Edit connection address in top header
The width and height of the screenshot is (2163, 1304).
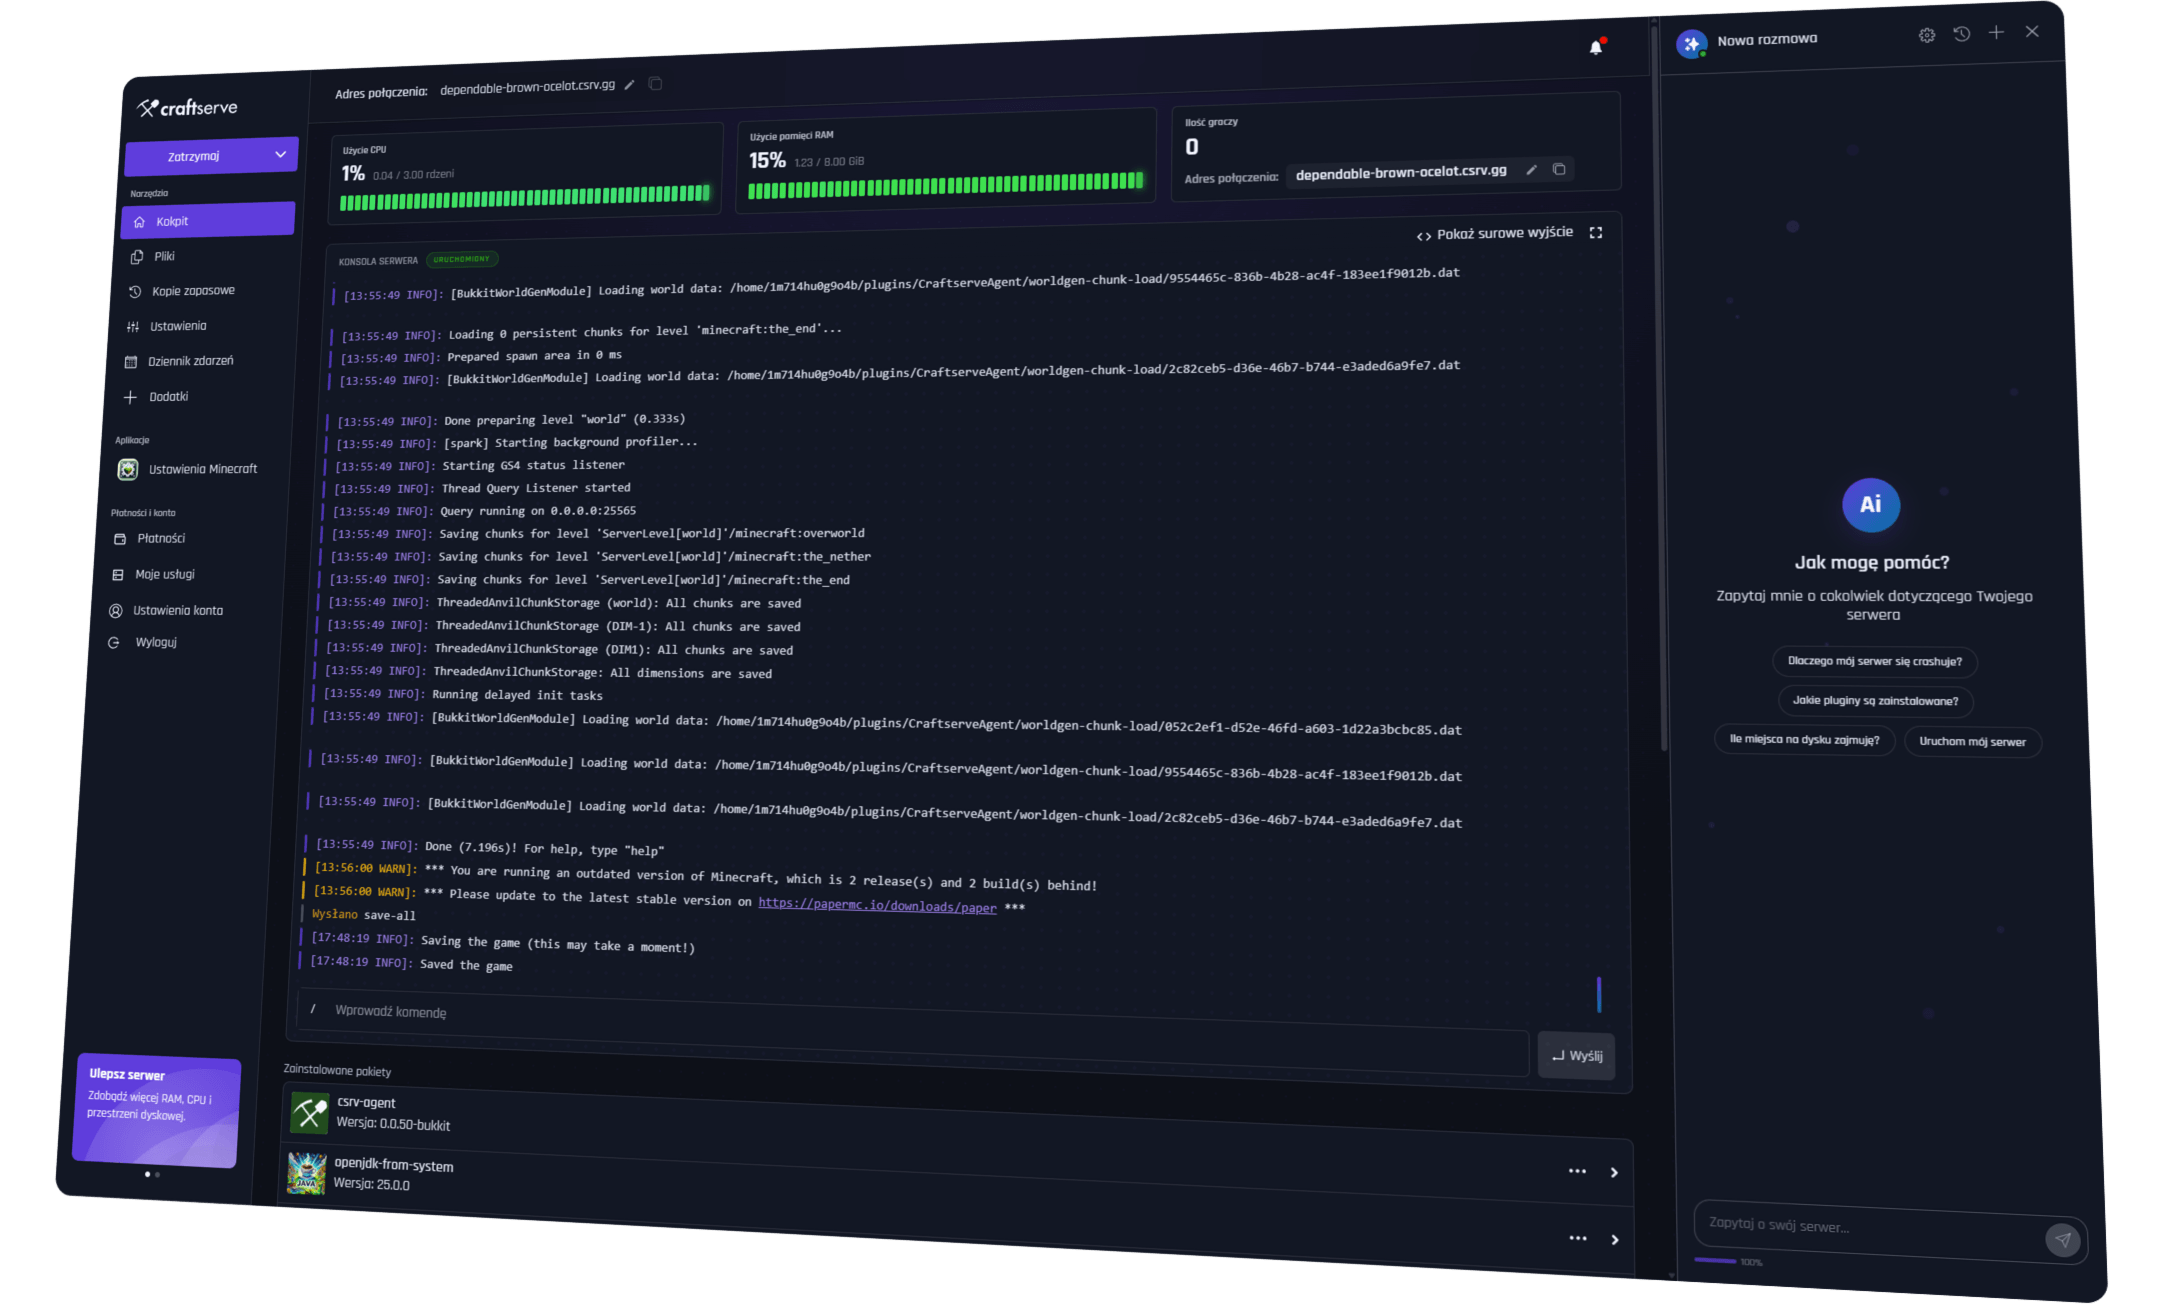point(629,85)
